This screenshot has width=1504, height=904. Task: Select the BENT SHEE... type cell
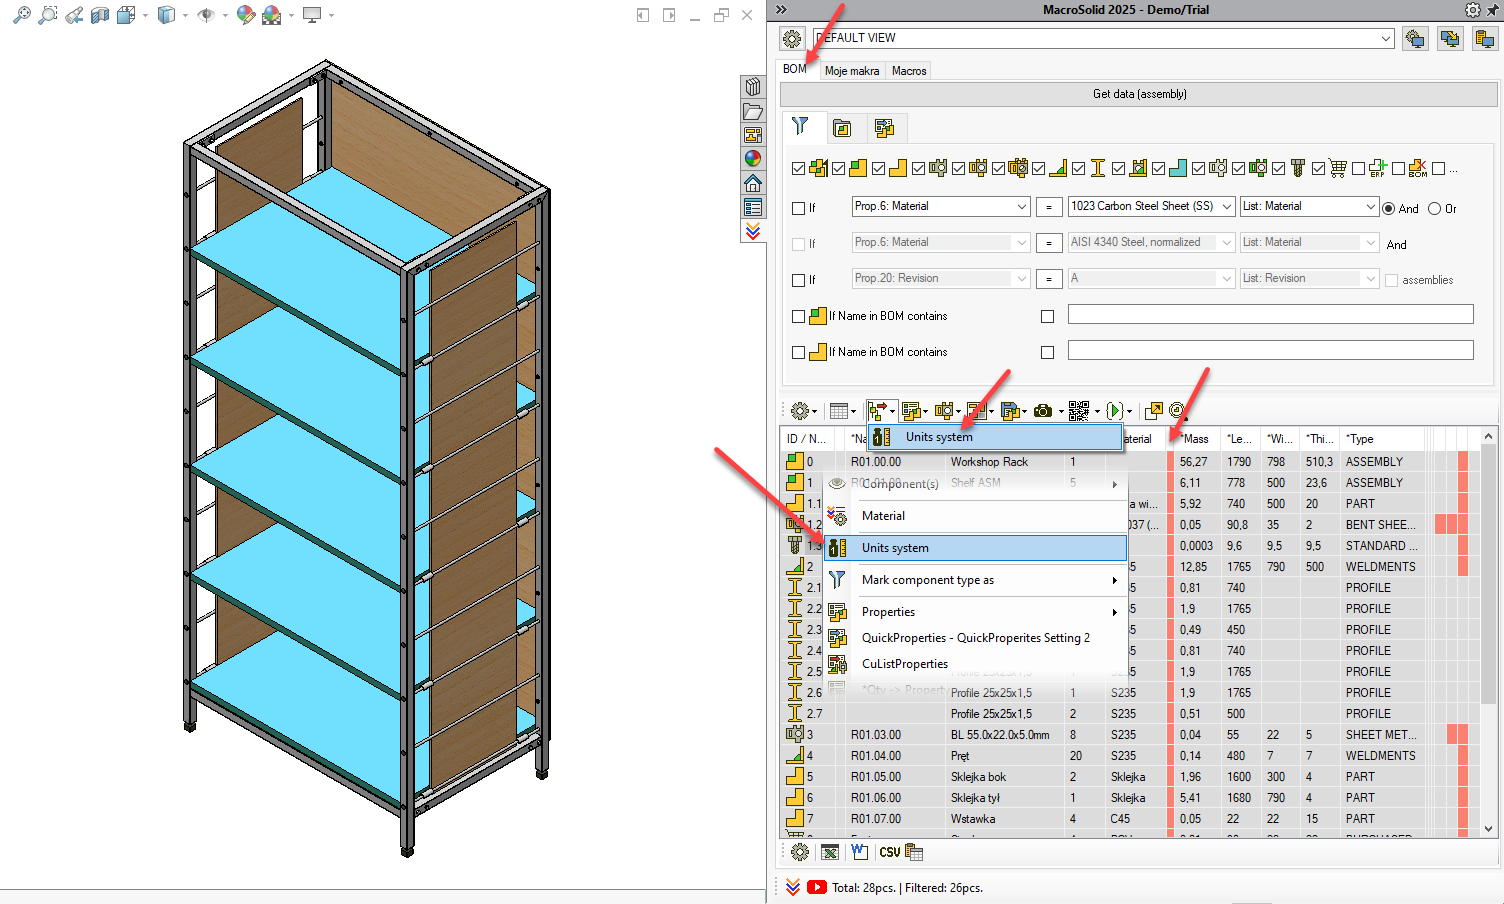point(1380,525)
